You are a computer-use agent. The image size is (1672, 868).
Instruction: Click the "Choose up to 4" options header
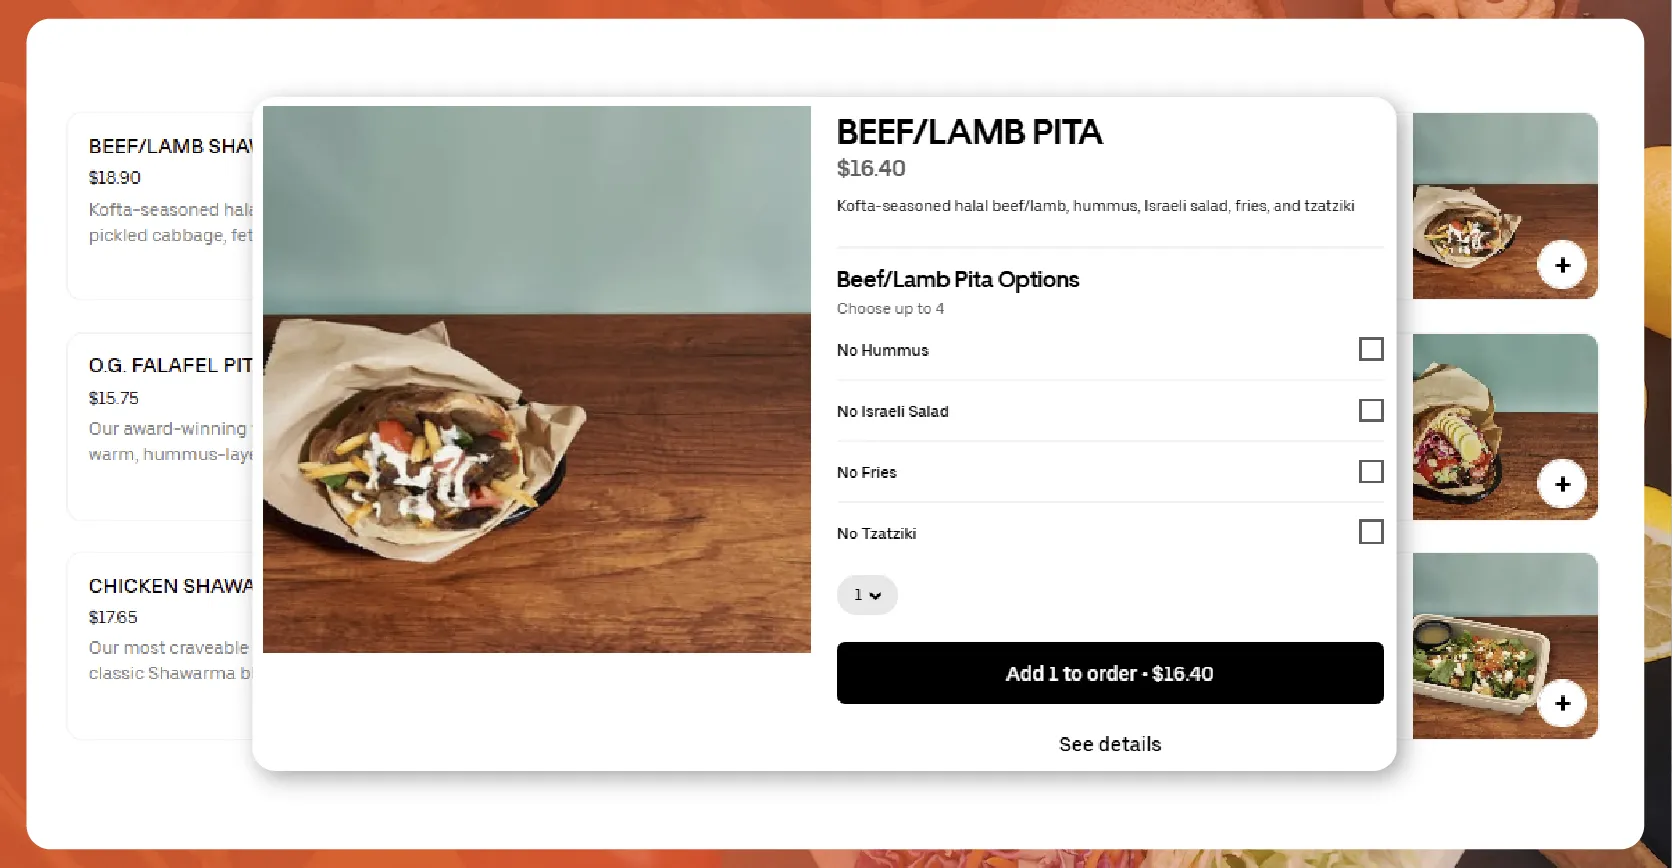coord(890,308)
